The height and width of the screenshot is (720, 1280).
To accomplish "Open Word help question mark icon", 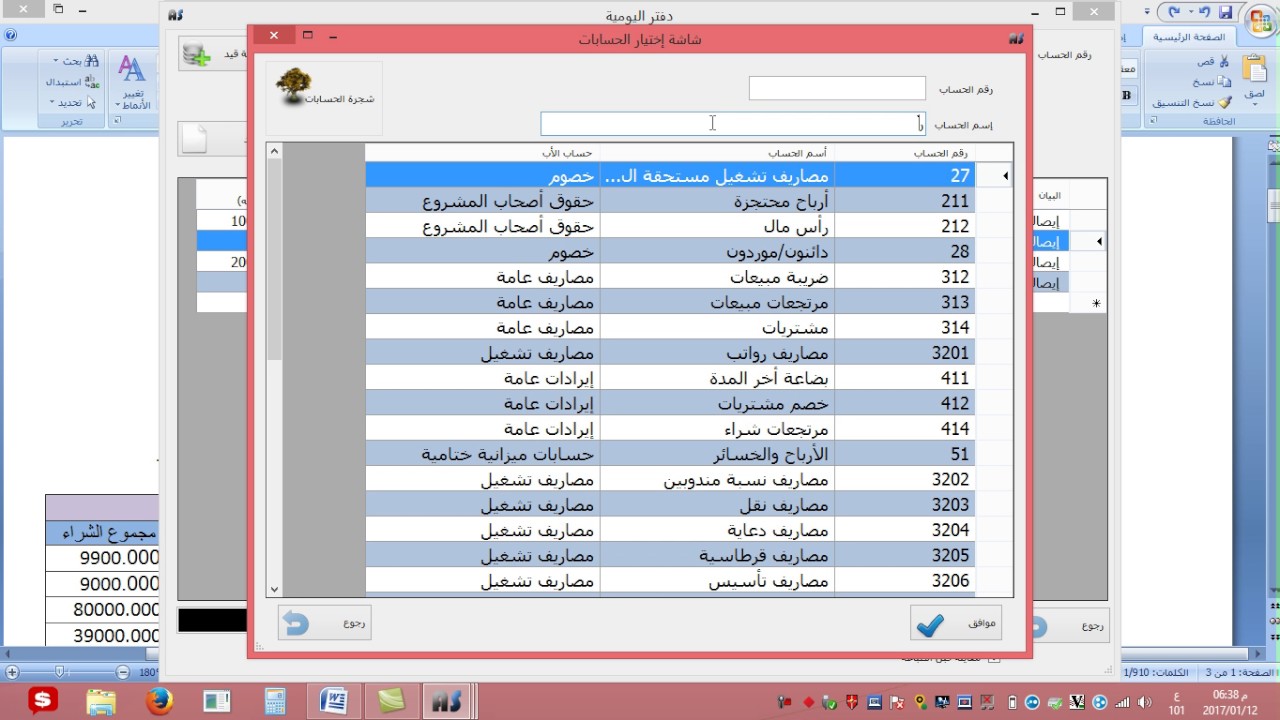I will point(10,34).
